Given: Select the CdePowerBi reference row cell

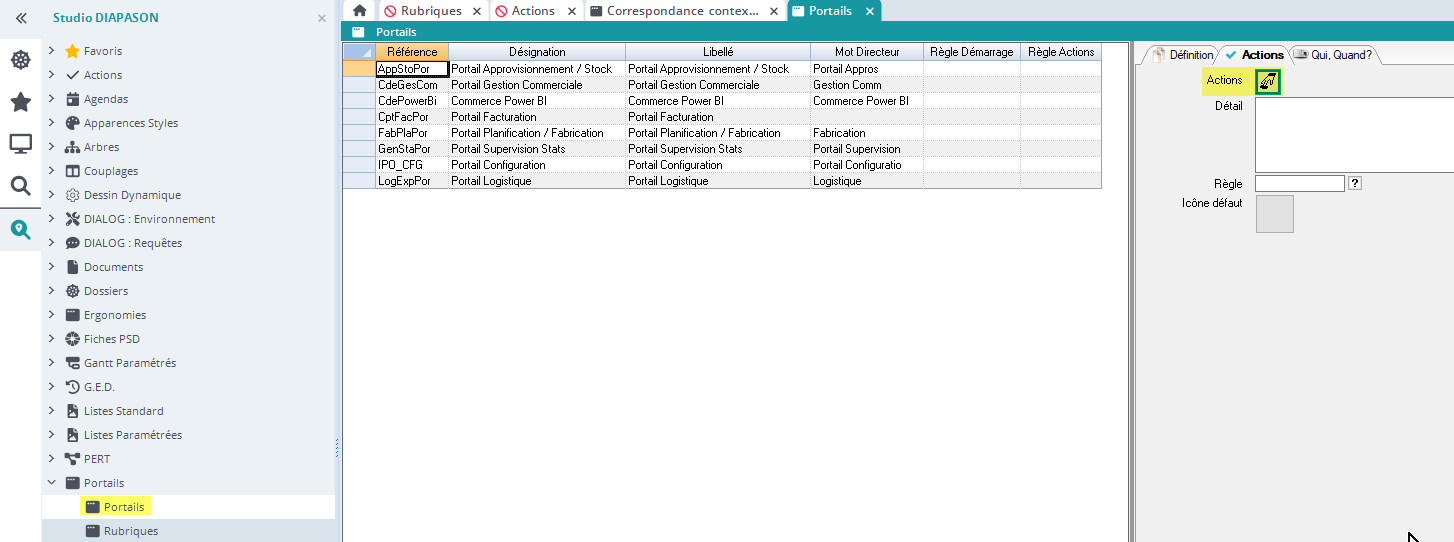Looking at the screenshot, I should click(410, 101).
